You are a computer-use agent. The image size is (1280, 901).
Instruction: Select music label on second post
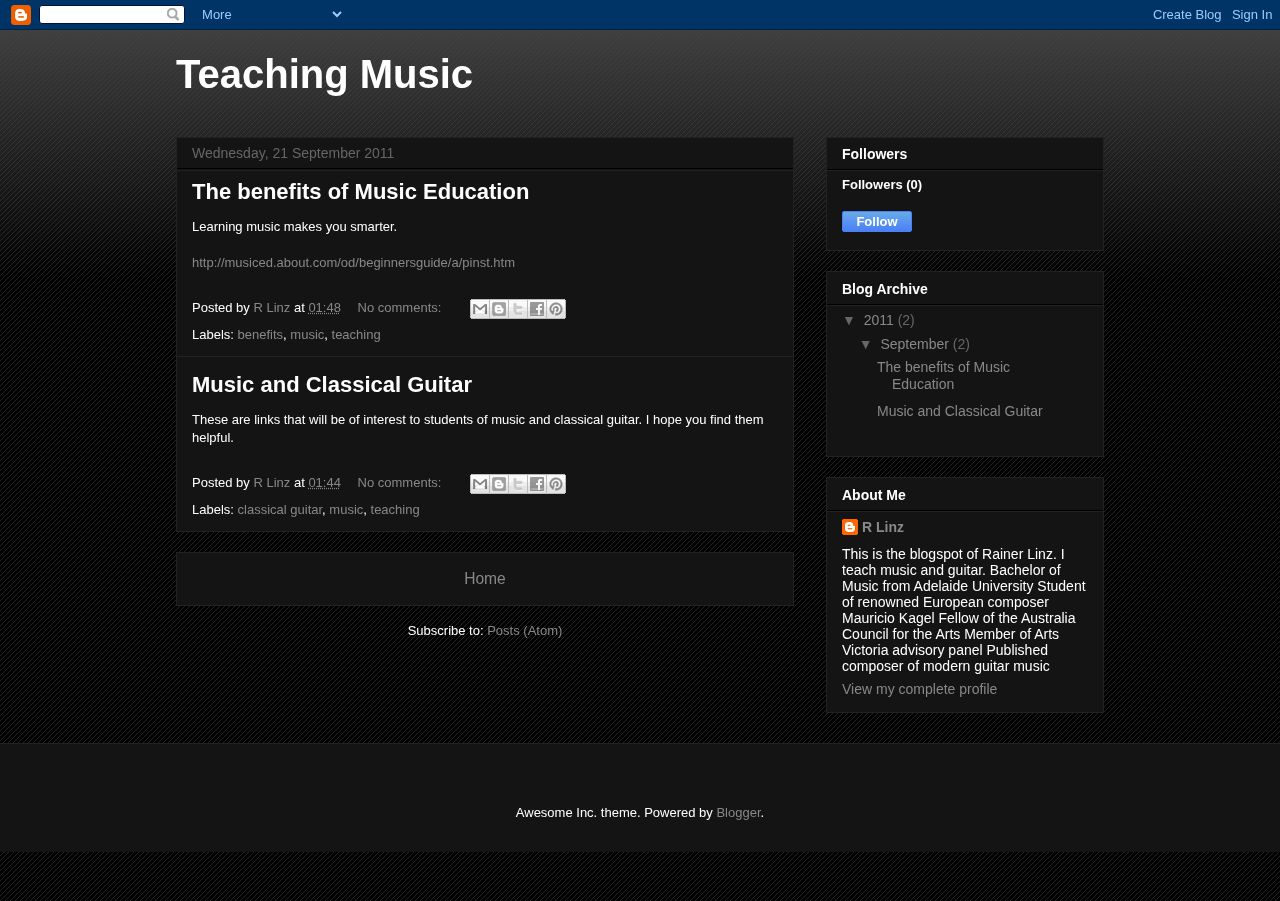(346, 510)
